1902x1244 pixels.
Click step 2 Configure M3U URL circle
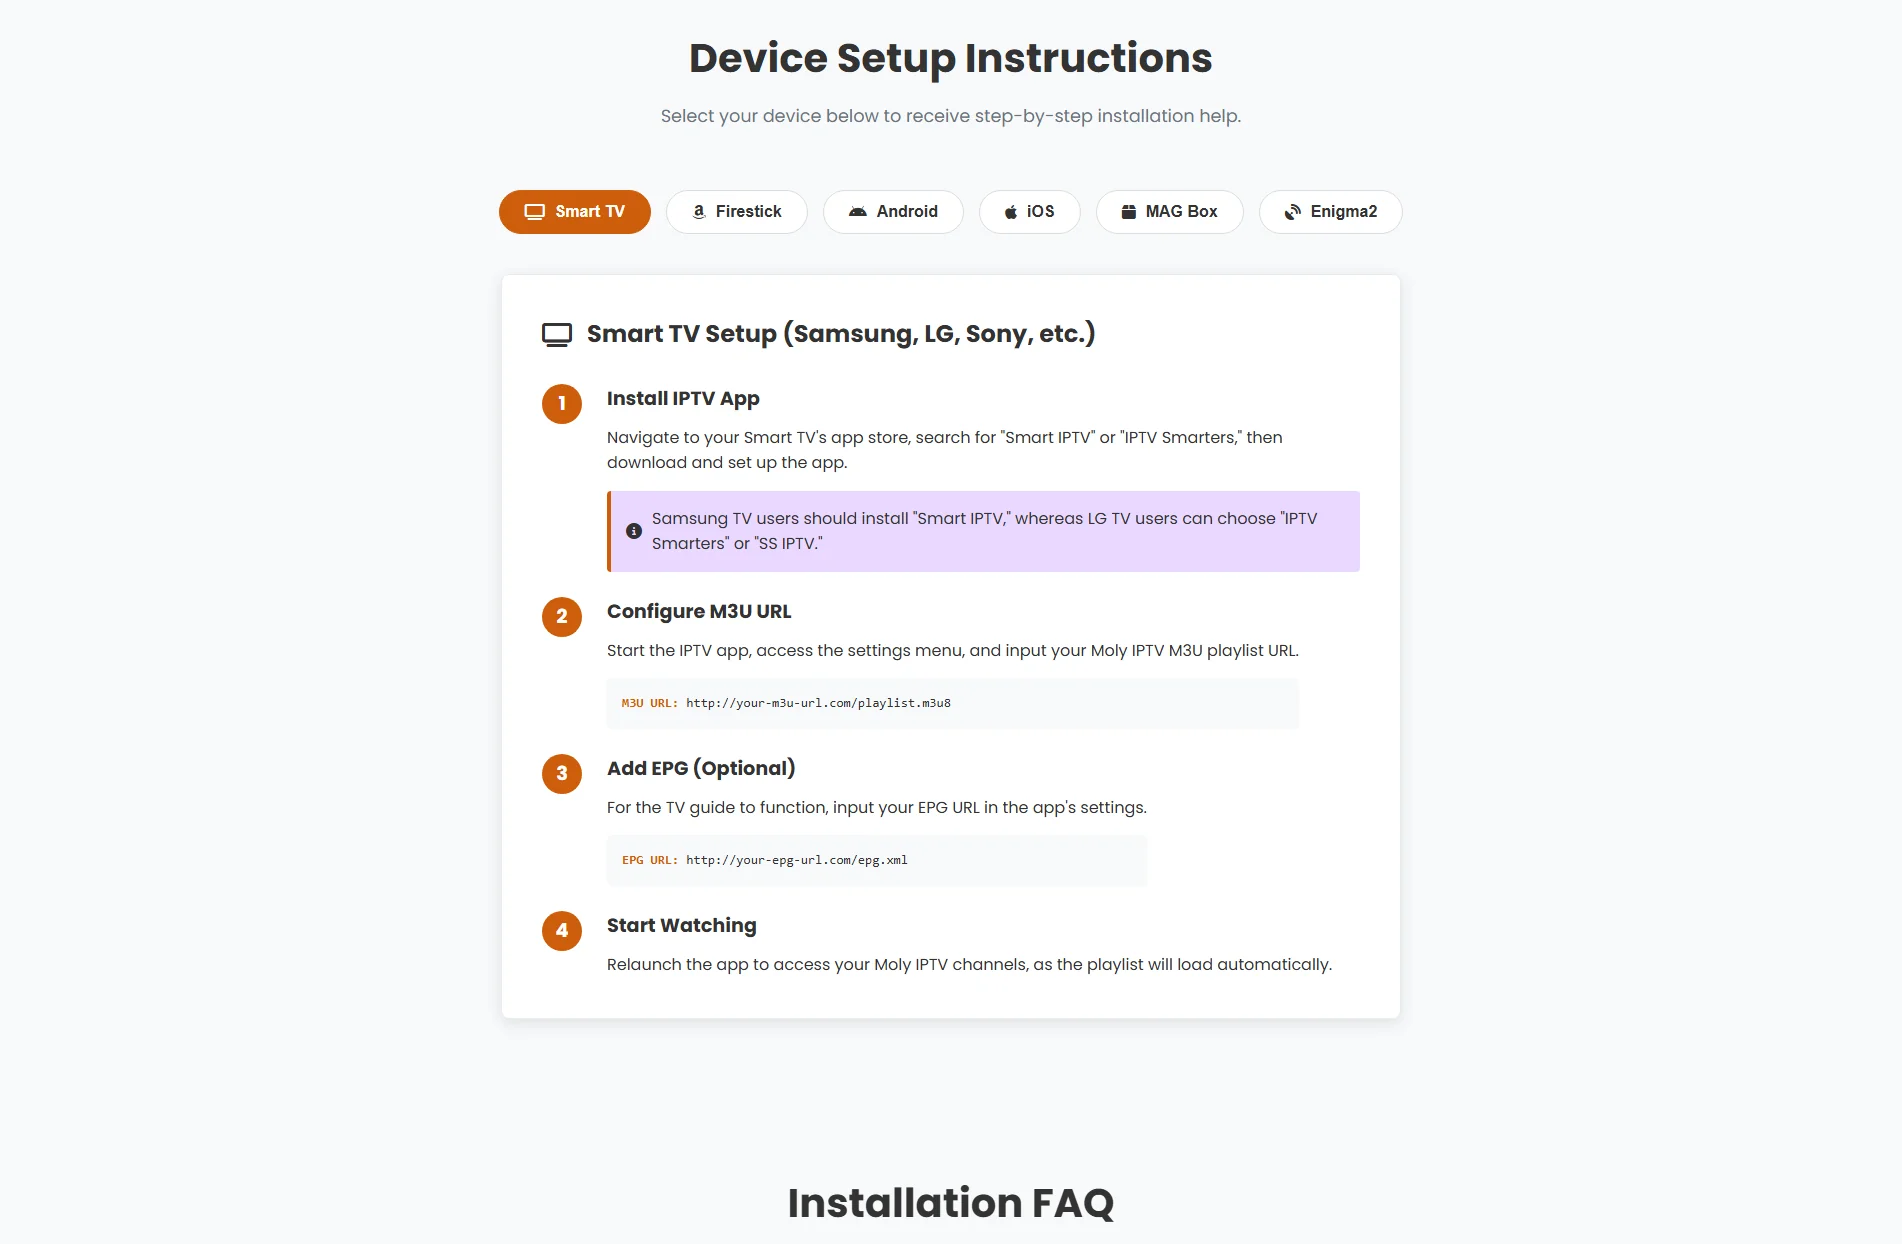pos(562,617)
